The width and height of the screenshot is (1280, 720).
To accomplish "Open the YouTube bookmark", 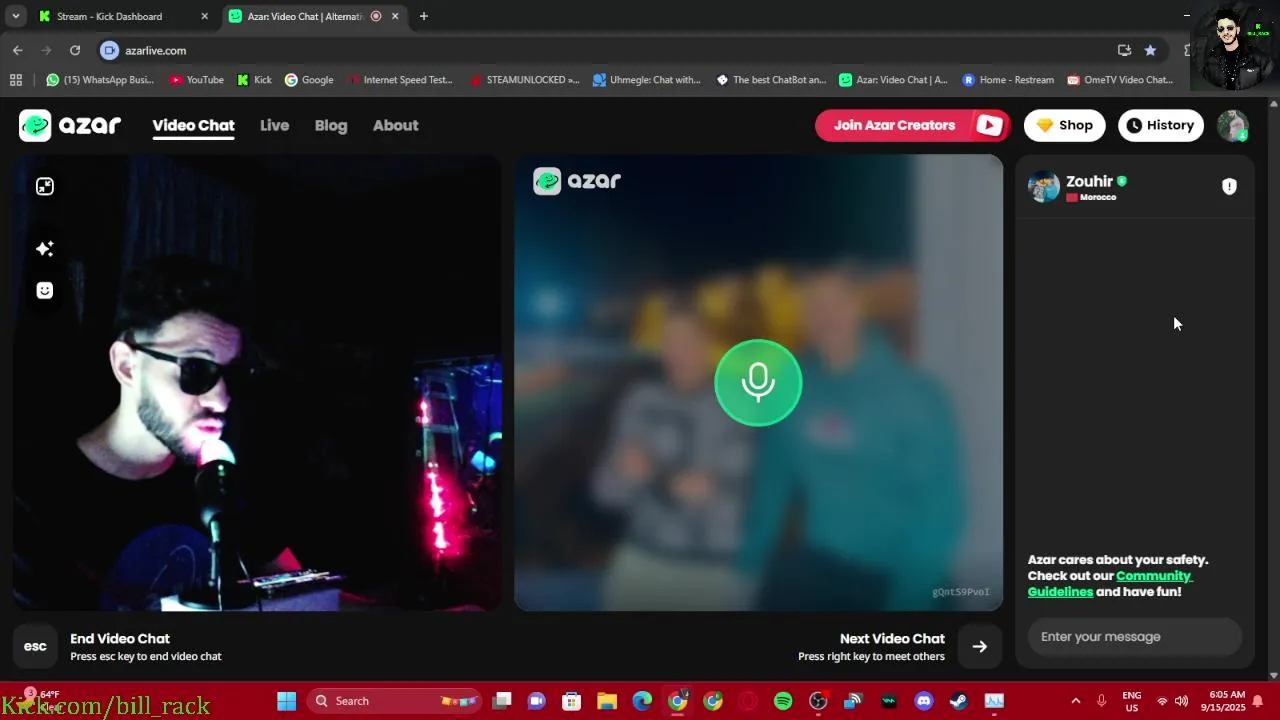I will click(197, 80).
